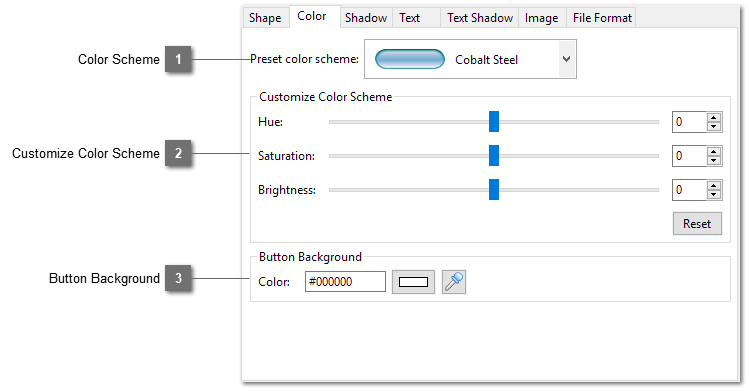This screenshot has width=749, height=391.
Task: Click the Brightness slider handle
Action: tap(494, 190)
